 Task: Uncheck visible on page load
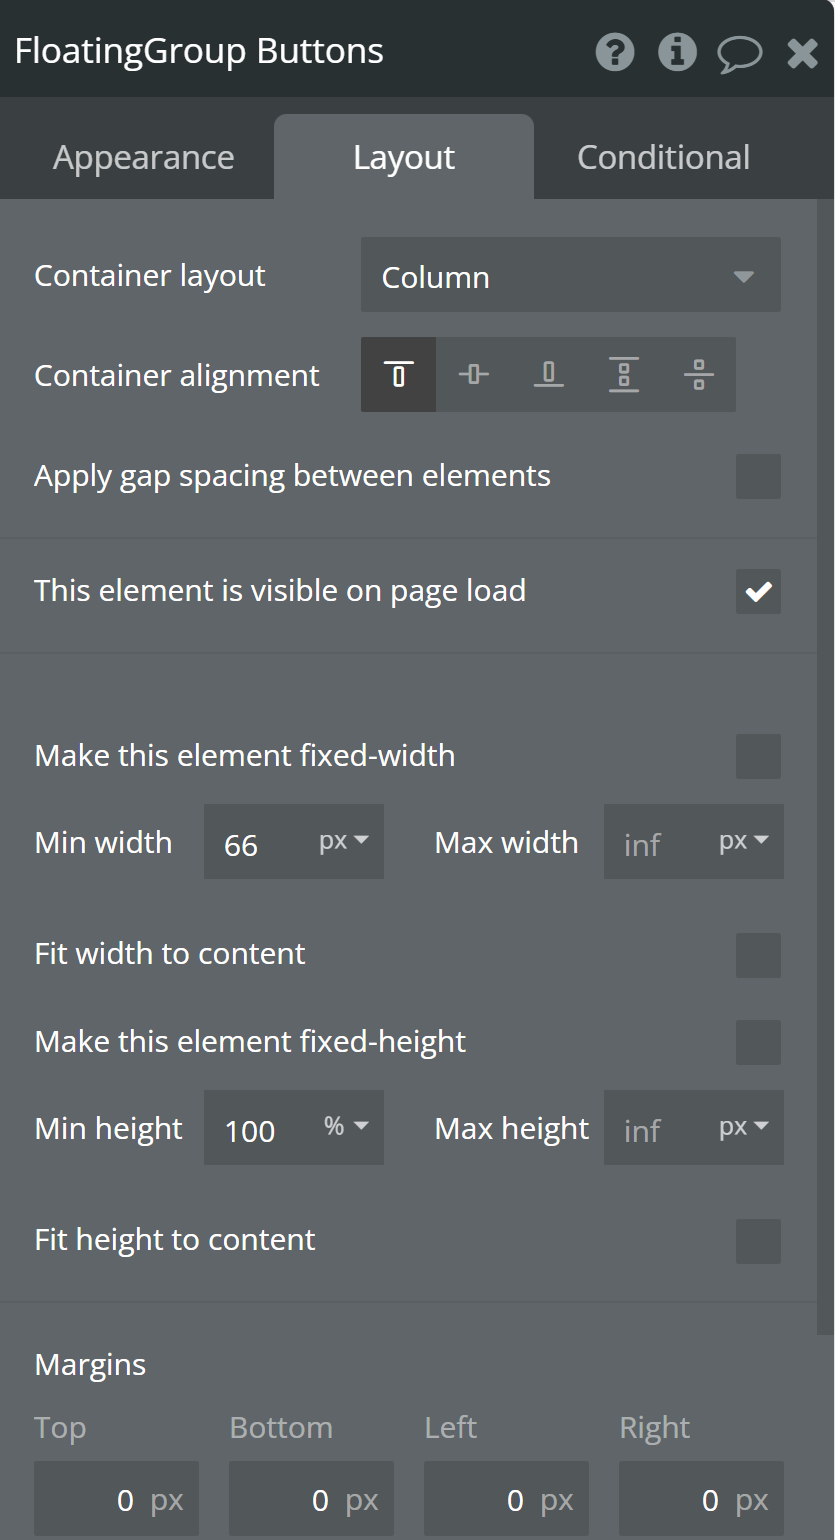click(758, 591)
